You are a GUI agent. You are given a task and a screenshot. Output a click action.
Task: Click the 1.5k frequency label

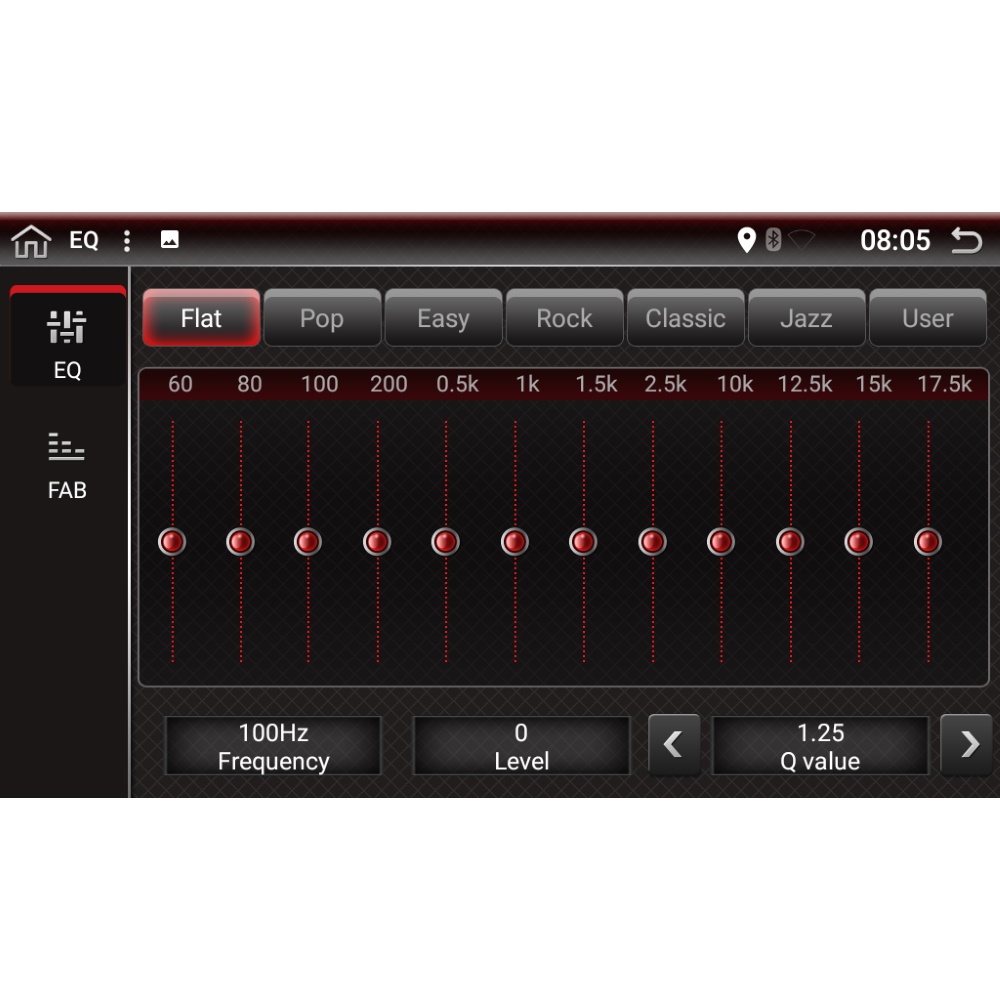596,384
